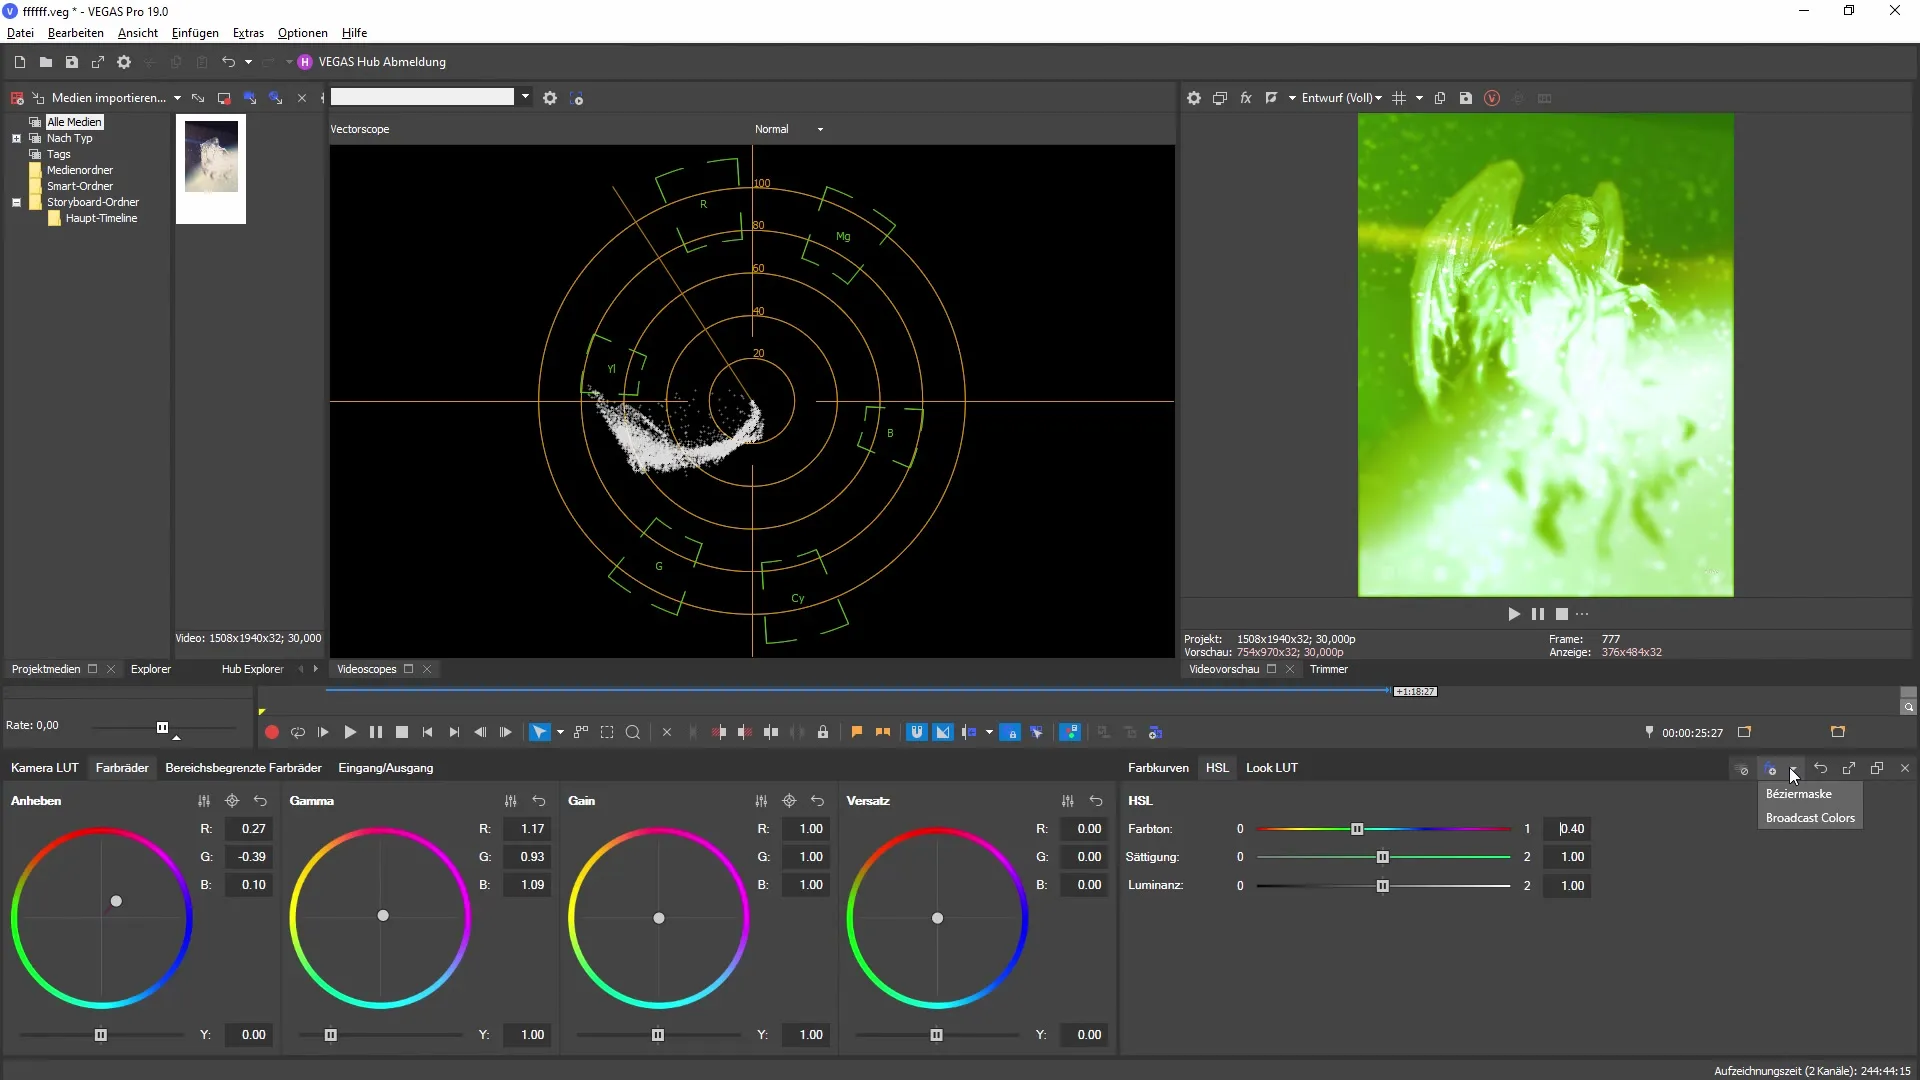Open the Videoscopes panel tab
Viewport: 1920px width, 1080px height.
pos(368,669)
